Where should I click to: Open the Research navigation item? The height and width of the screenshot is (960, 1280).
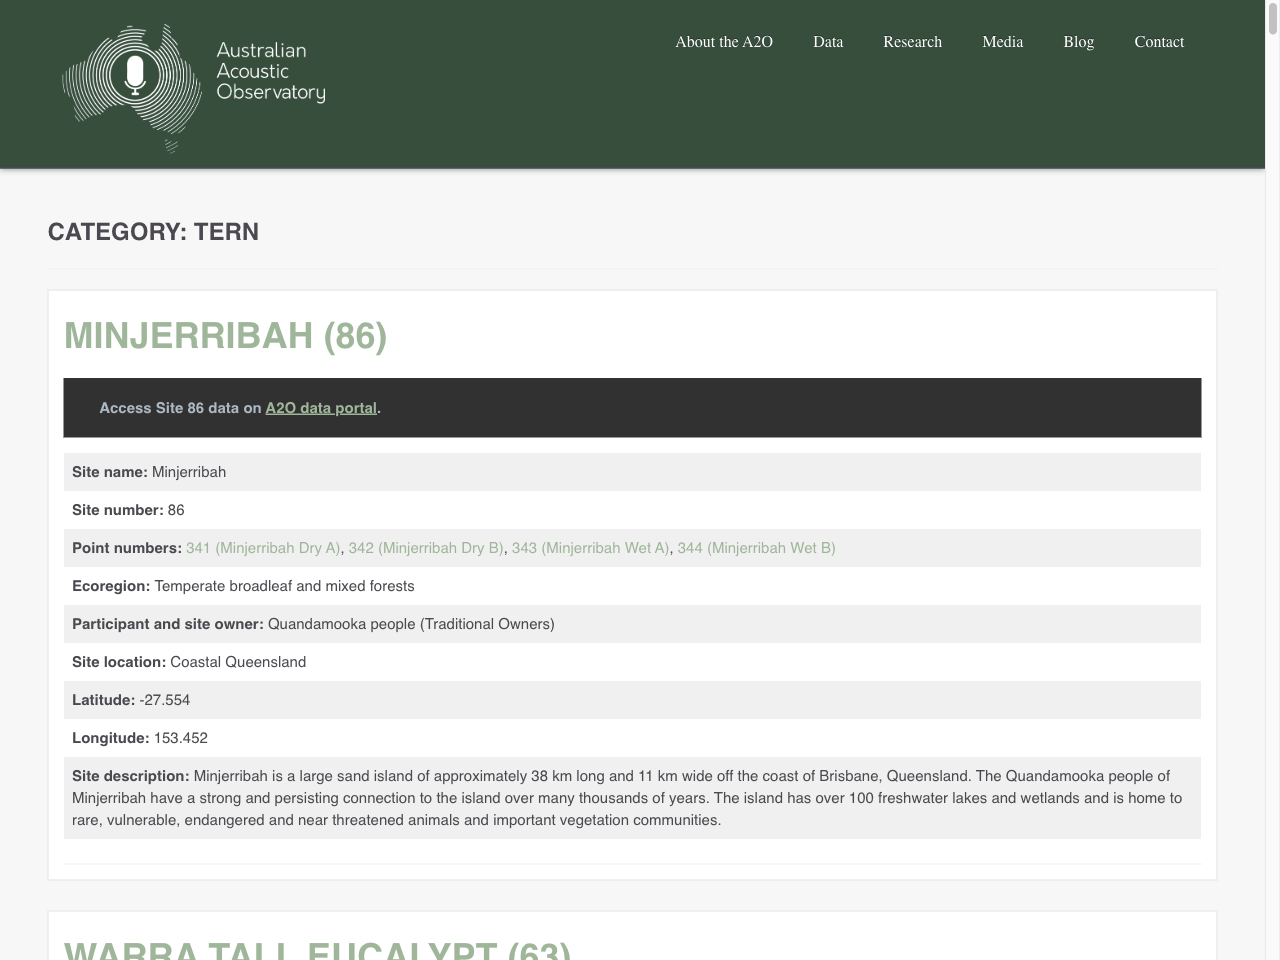[x=912, y=42]
